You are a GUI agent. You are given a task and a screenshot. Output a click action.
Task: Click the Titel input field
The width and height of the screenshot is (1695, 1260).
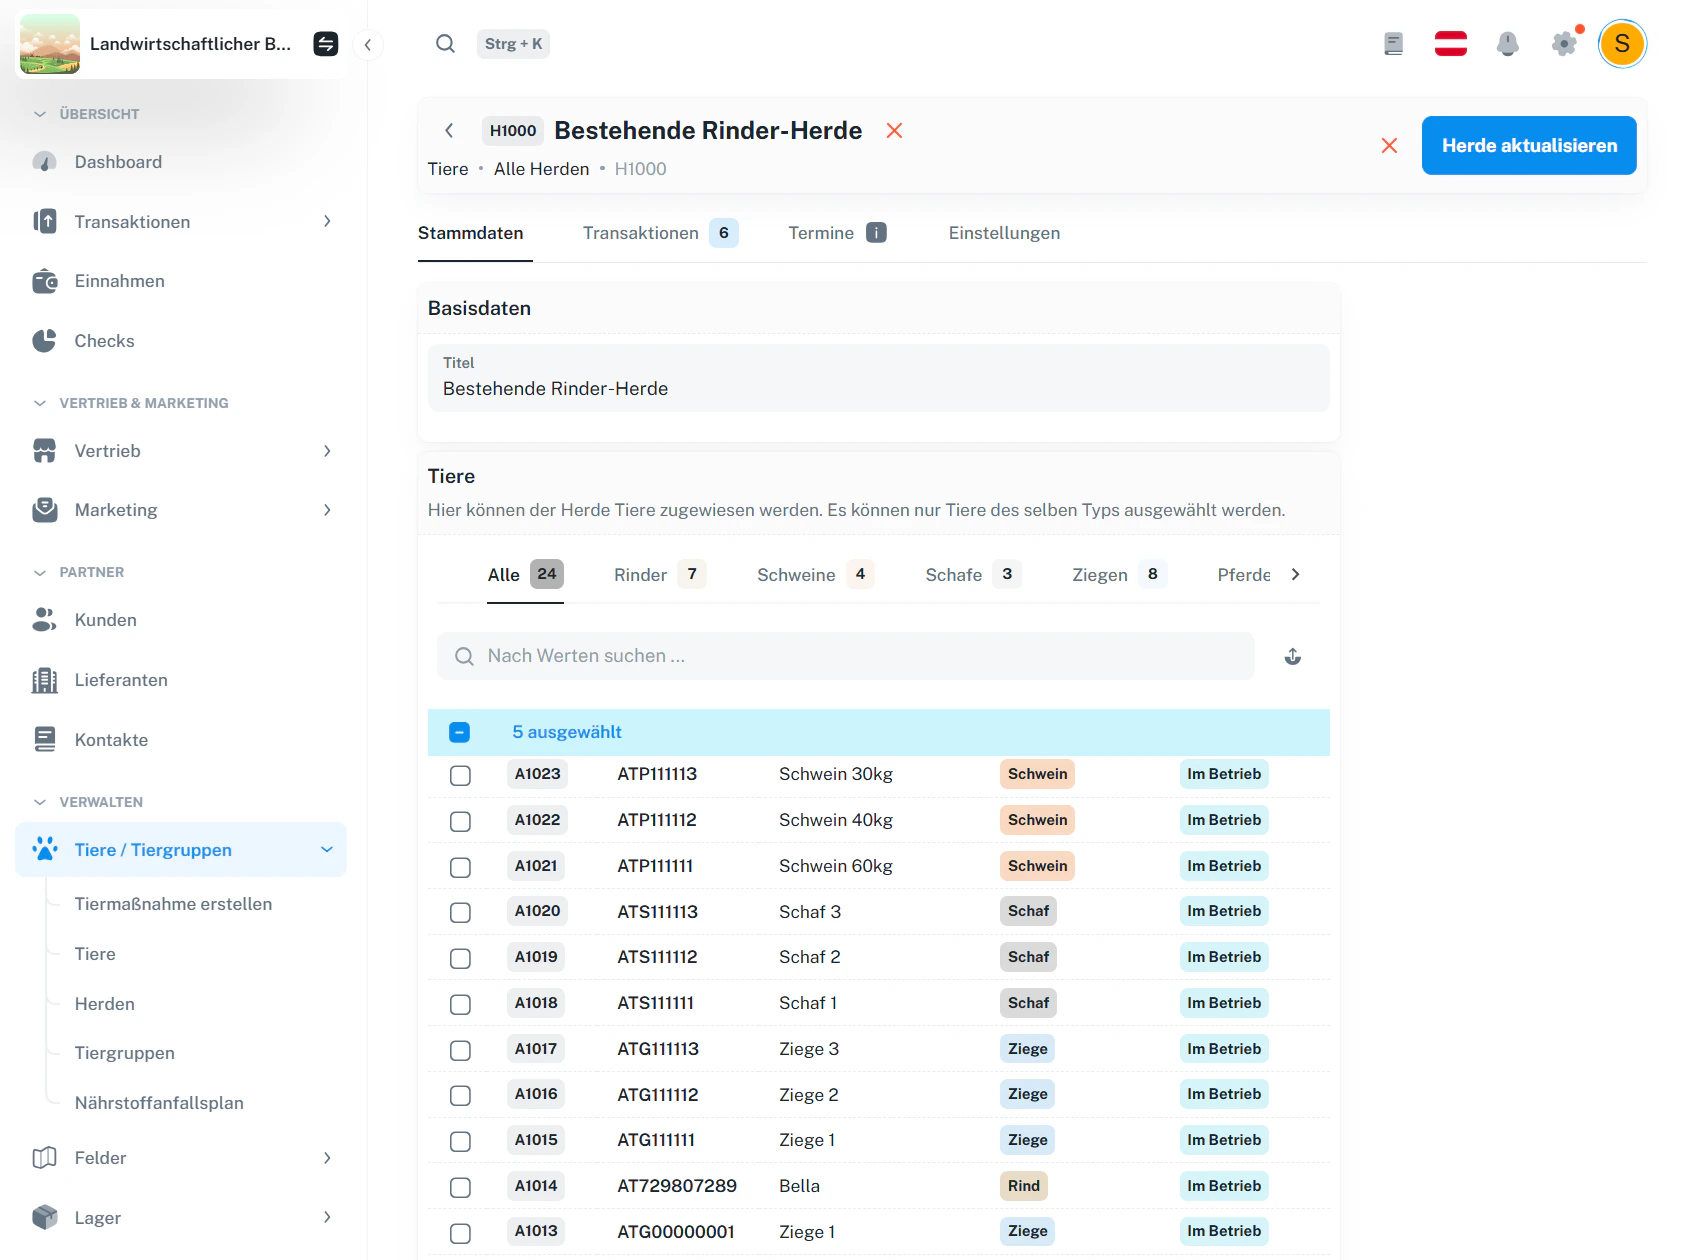[879, 378]
